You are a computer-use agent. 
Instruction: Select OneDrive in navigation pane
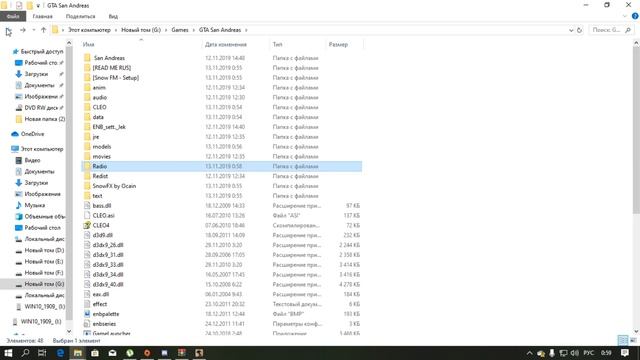click(x=33, y=134)
